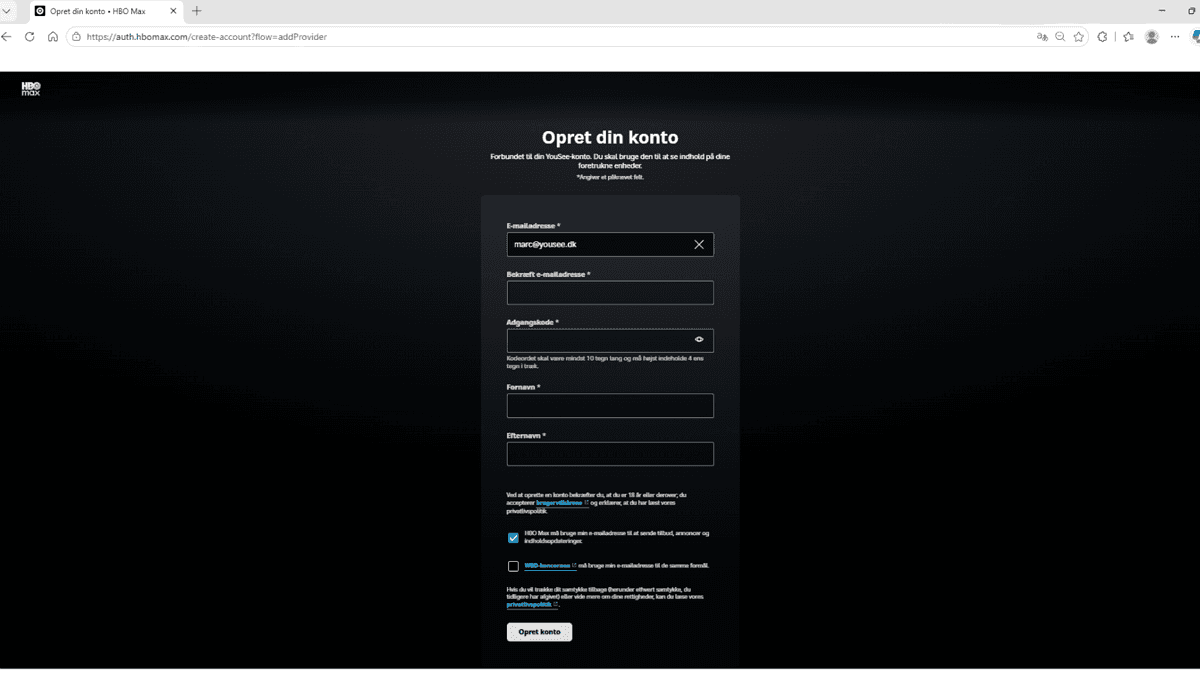Check the WBD-koncernen e-mail consent checkbox
This screenshot has height=678, width=1200.
click(x=513, y=566)
